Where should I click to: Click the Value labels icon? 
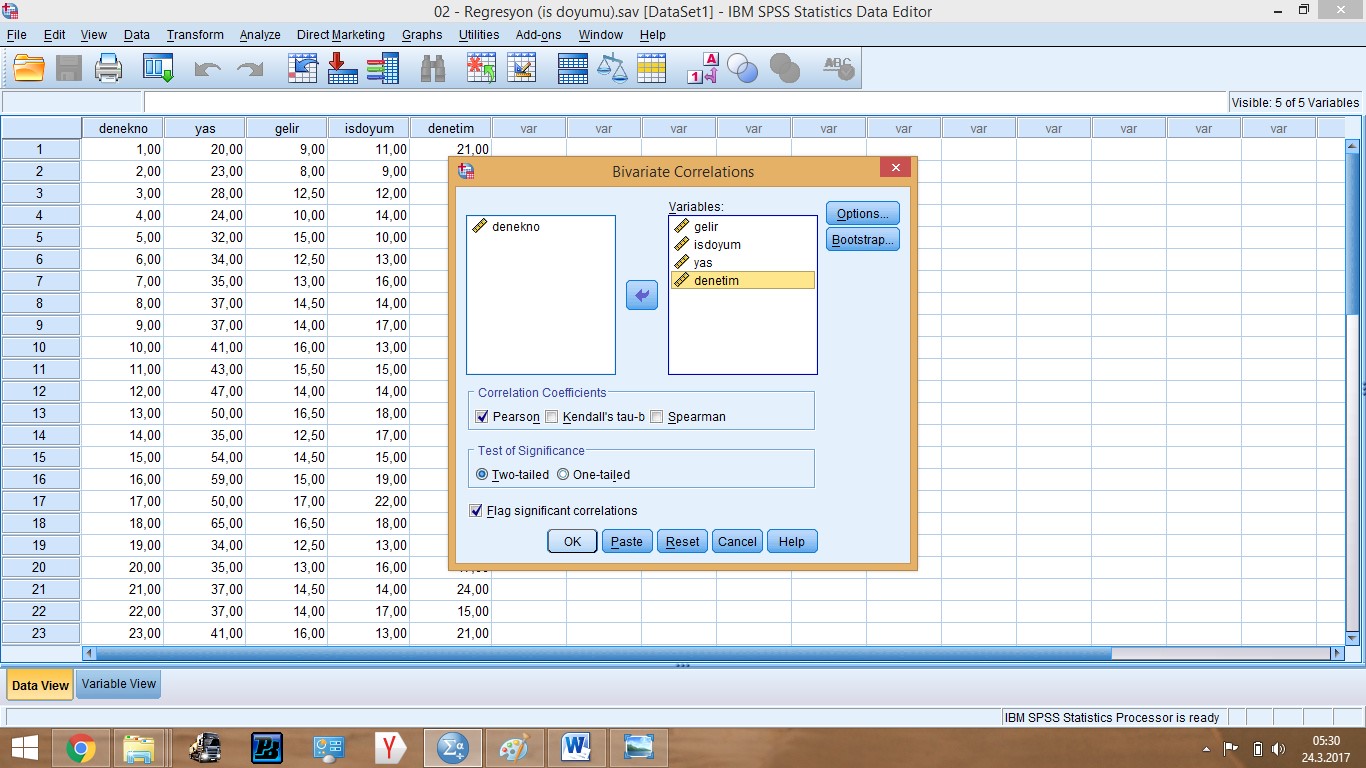coord(703,68)
